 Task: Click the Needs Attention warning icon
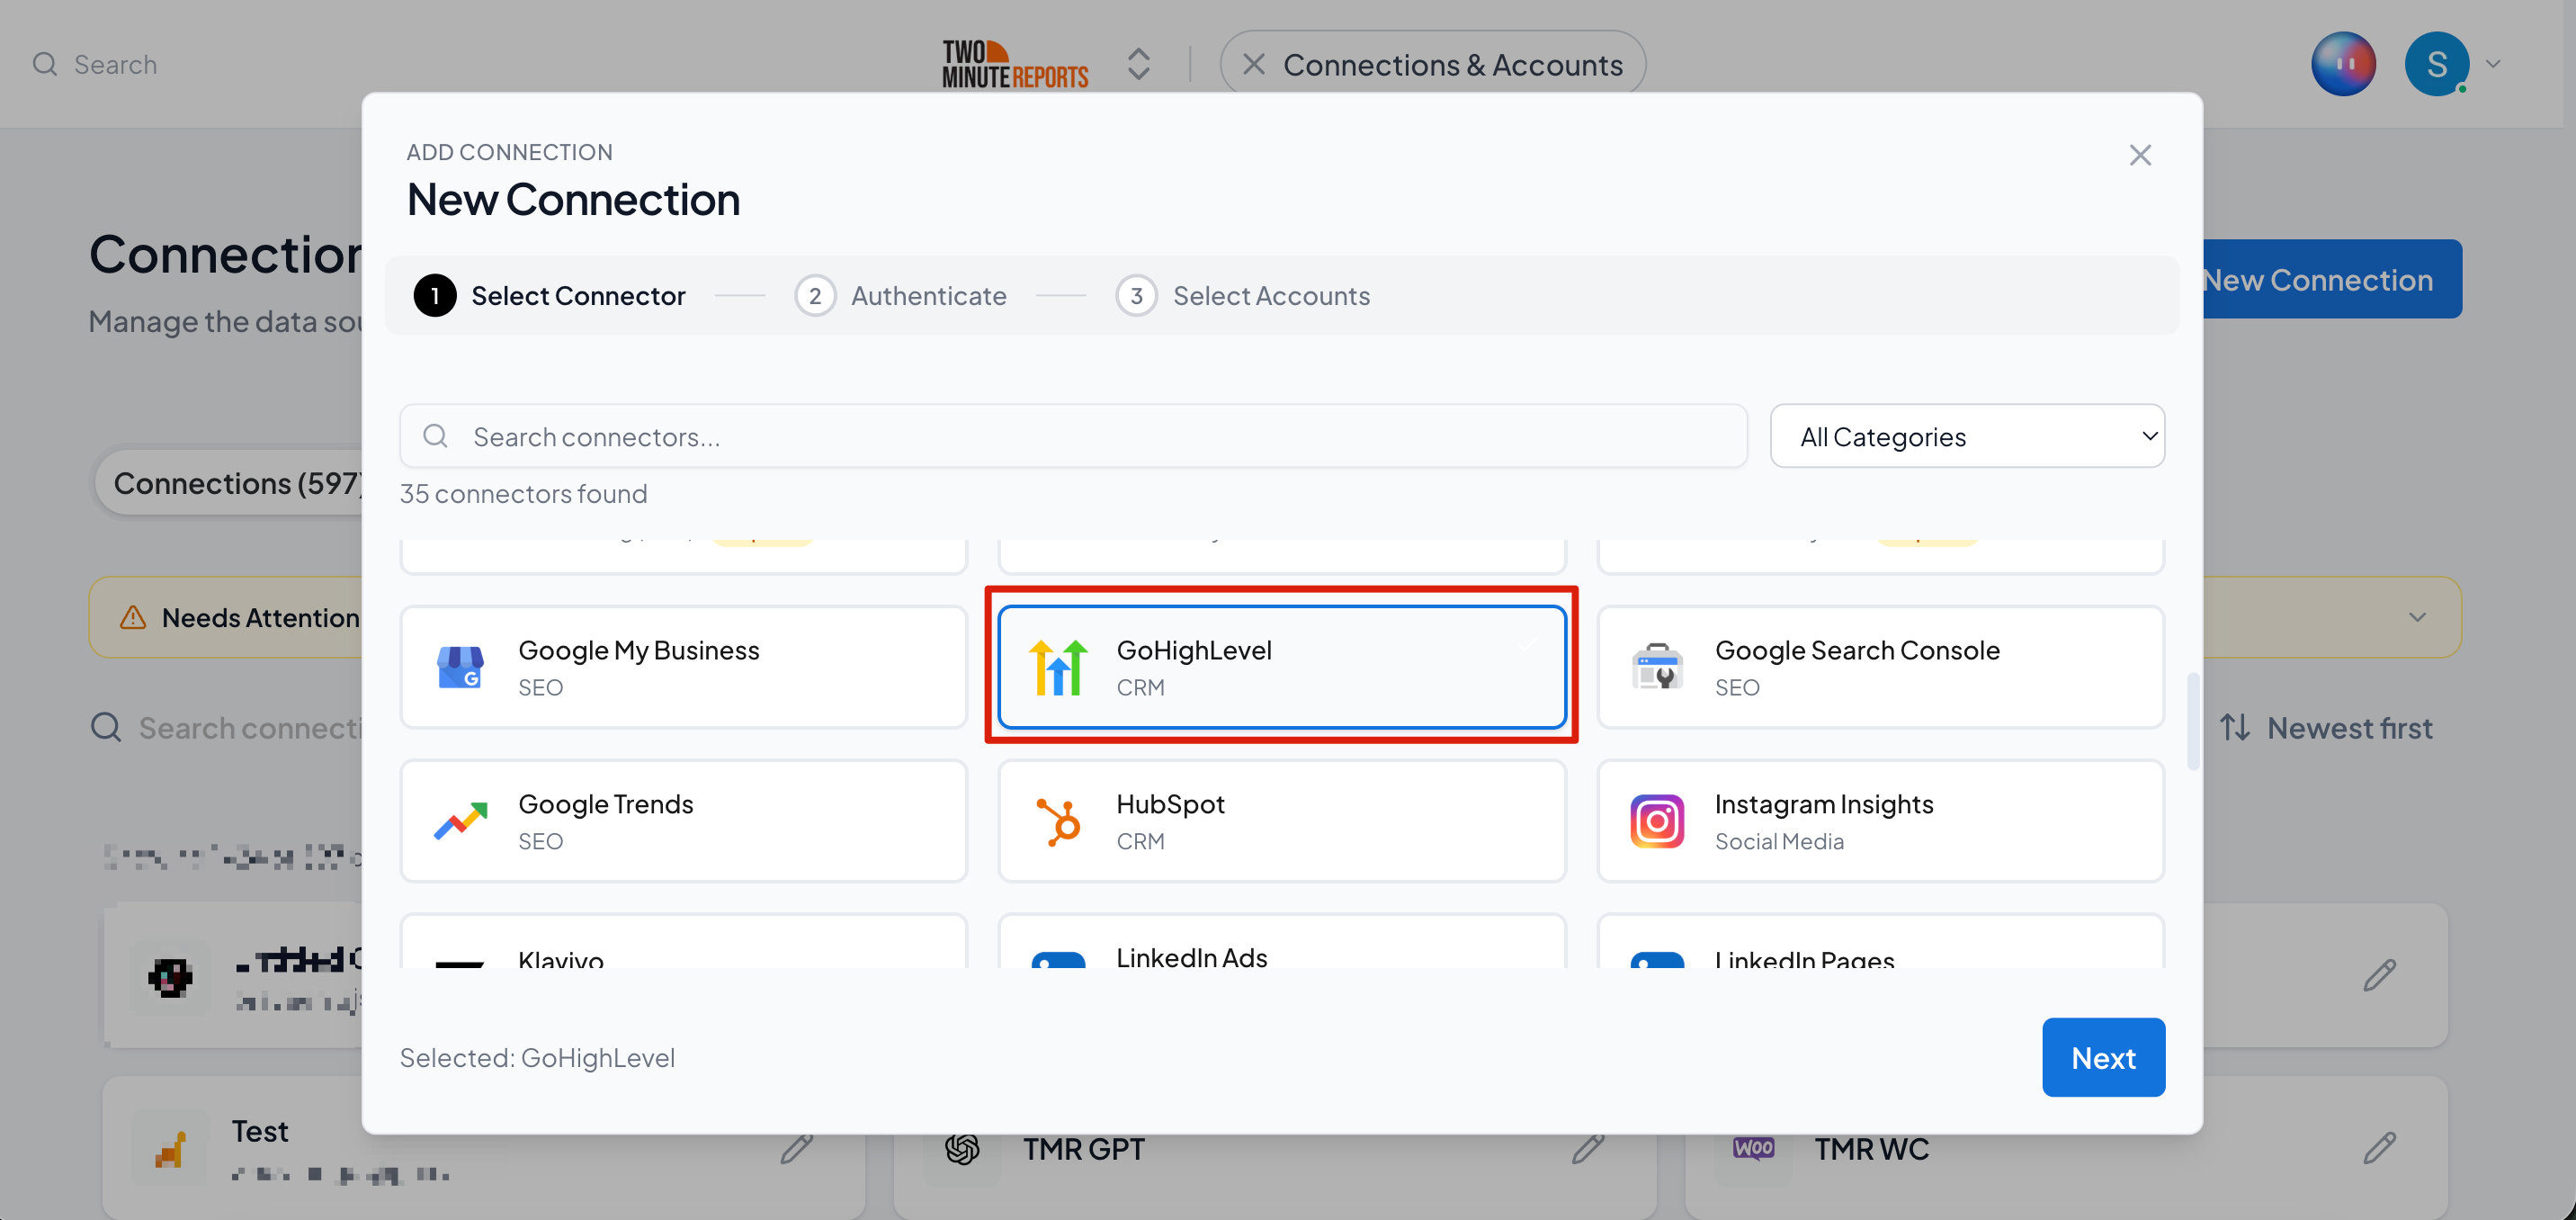133,617
